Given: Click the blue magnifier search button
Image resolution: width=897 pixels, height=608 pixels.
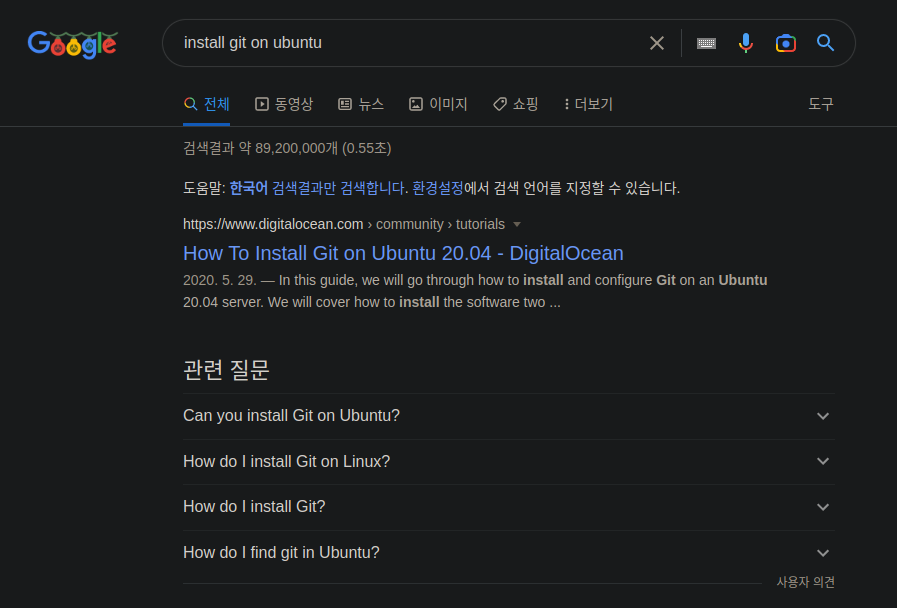Looking at the screenshot, I should point(825,43).
